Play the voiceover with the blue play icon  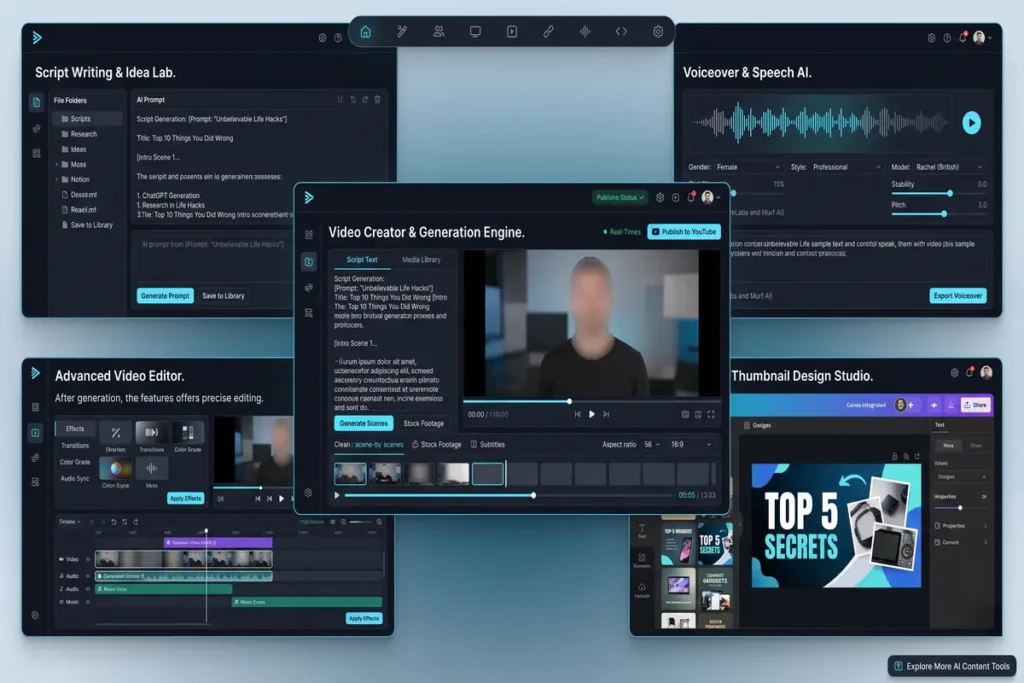[x=971, y=122]
